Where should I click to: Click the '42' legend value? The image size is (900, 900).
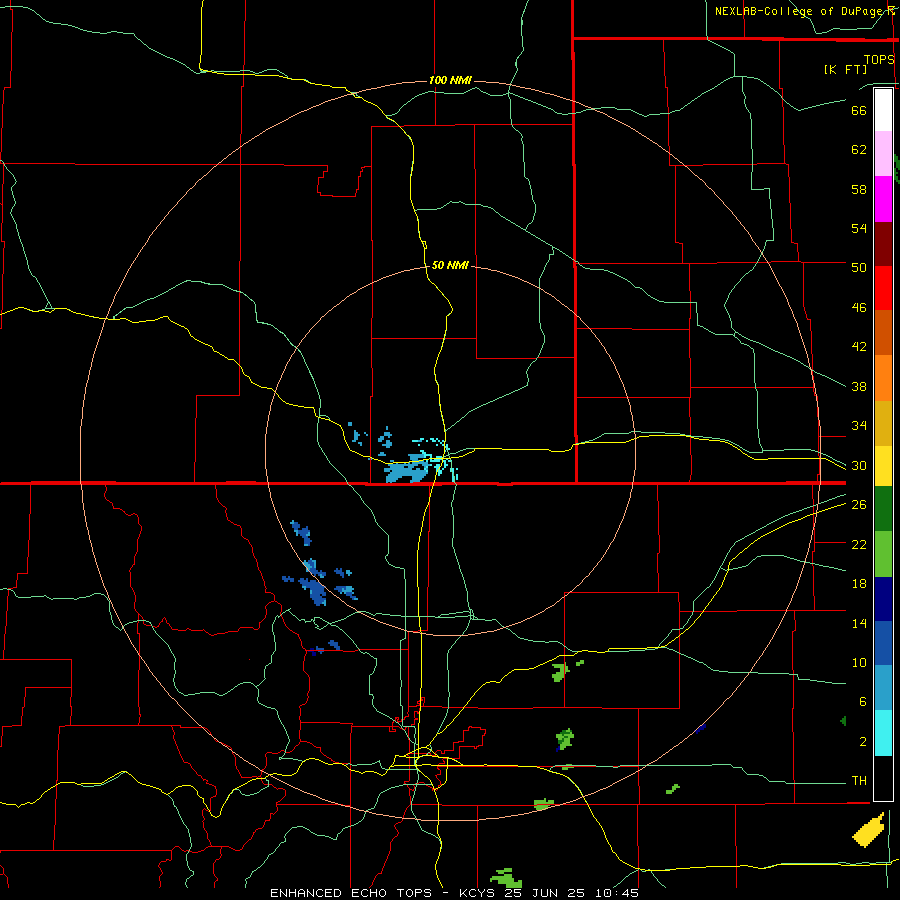point(859,346)
